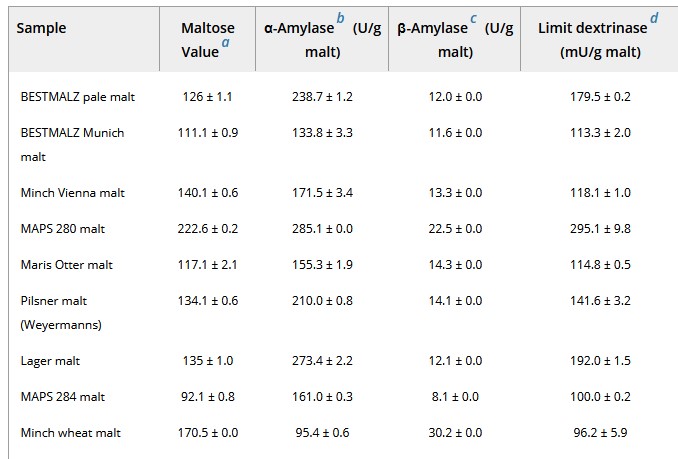Click the Minch Vienna malt sample name
This screenshot has width=678, height=459.
pos(72,193)
